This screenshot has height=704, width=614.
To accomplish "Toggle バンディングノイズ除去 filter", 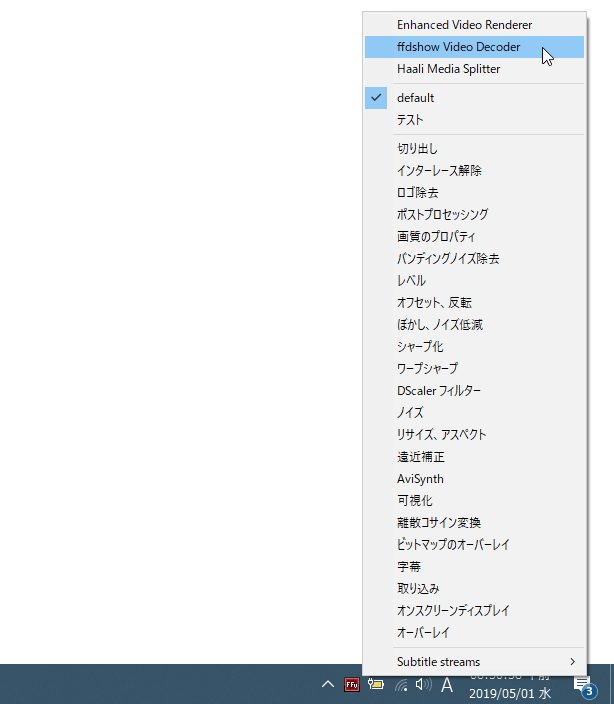I will (x=474, y=259).
